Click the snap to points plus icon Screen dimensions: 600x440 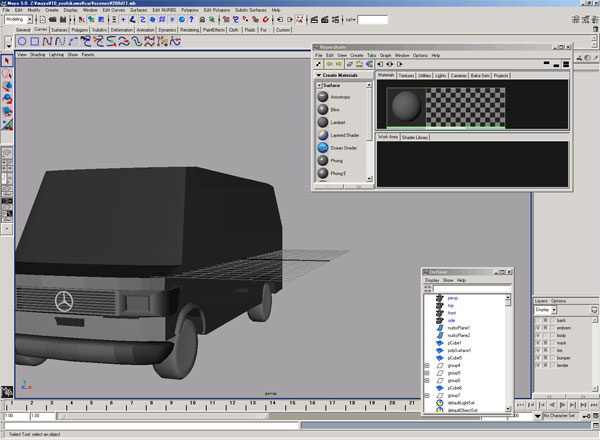pyautogui.click(x=123, y=20)
